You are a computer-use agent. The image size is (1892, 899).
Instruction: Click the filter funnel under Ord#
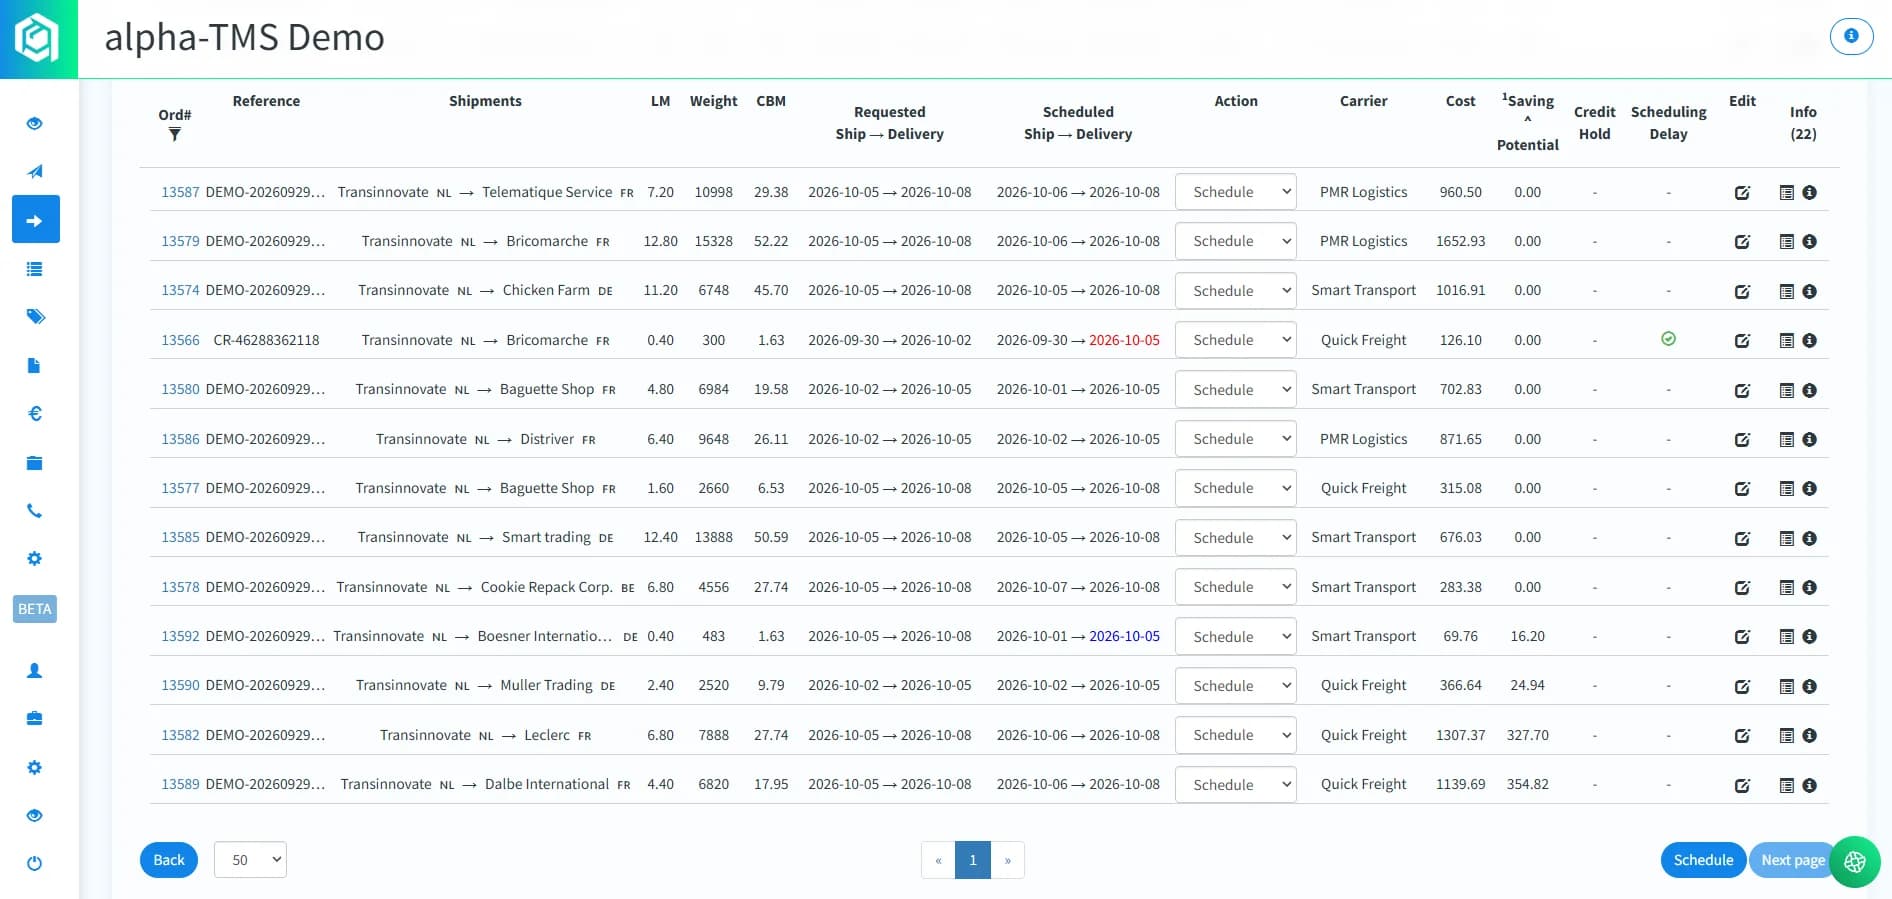[174, 134]
